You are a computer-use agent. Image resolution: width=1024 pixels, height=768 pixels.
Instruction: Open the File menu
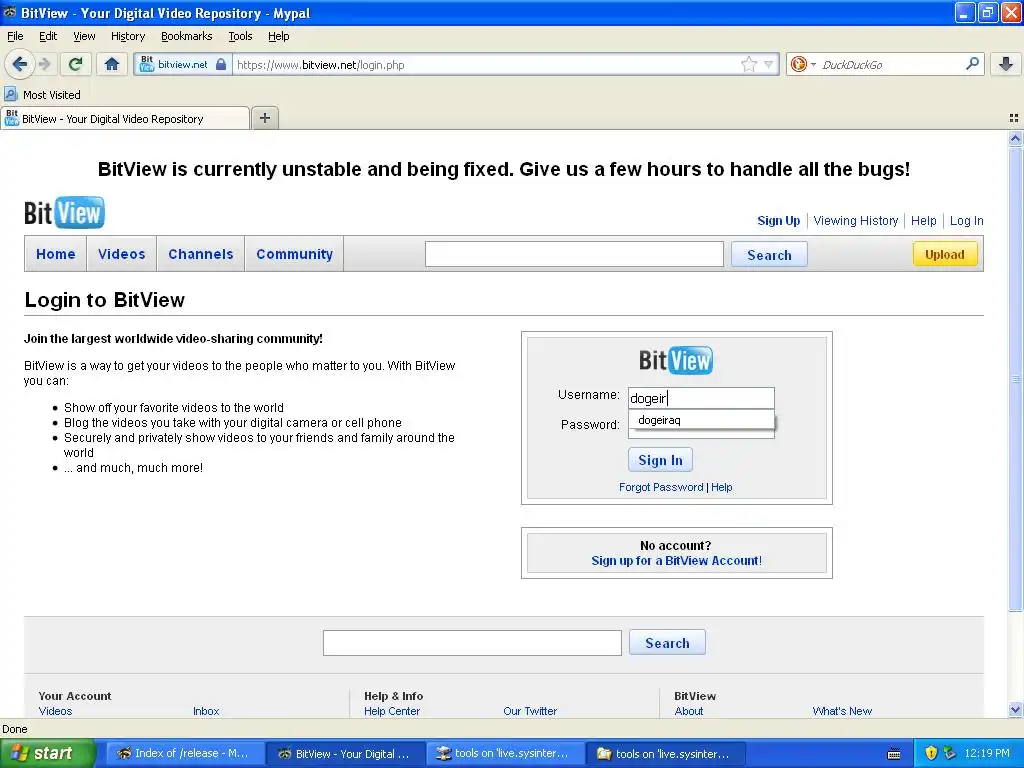(x=15, y=36)
